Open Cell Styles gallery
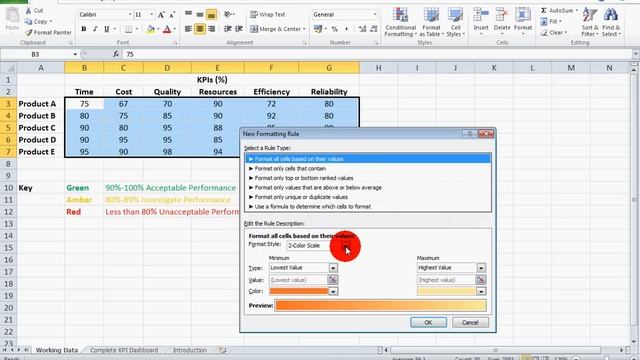 point(455,22)
